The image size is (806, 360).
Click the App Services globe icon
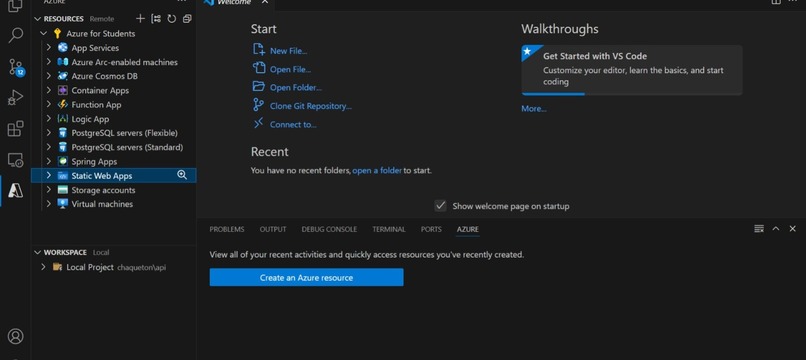point(63,47)
